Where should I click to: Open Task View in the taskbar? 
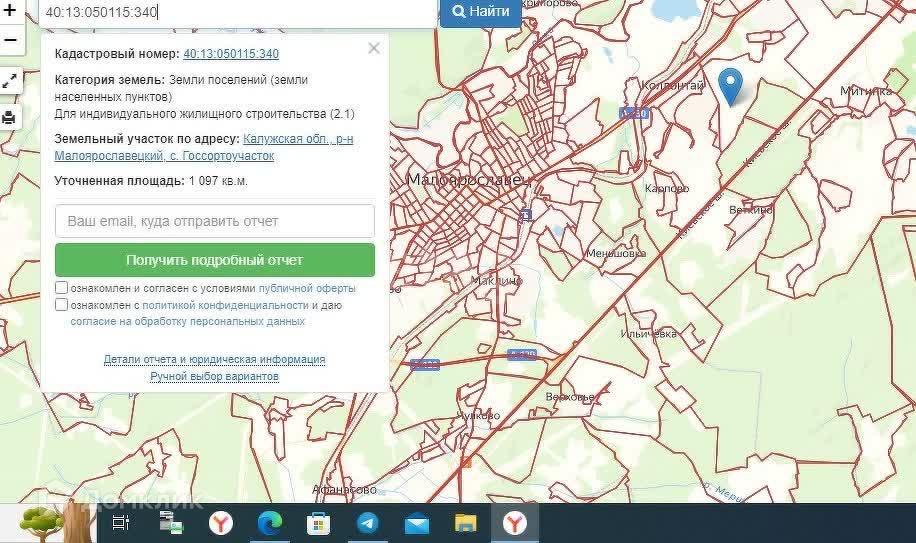(x=121, y=523)
